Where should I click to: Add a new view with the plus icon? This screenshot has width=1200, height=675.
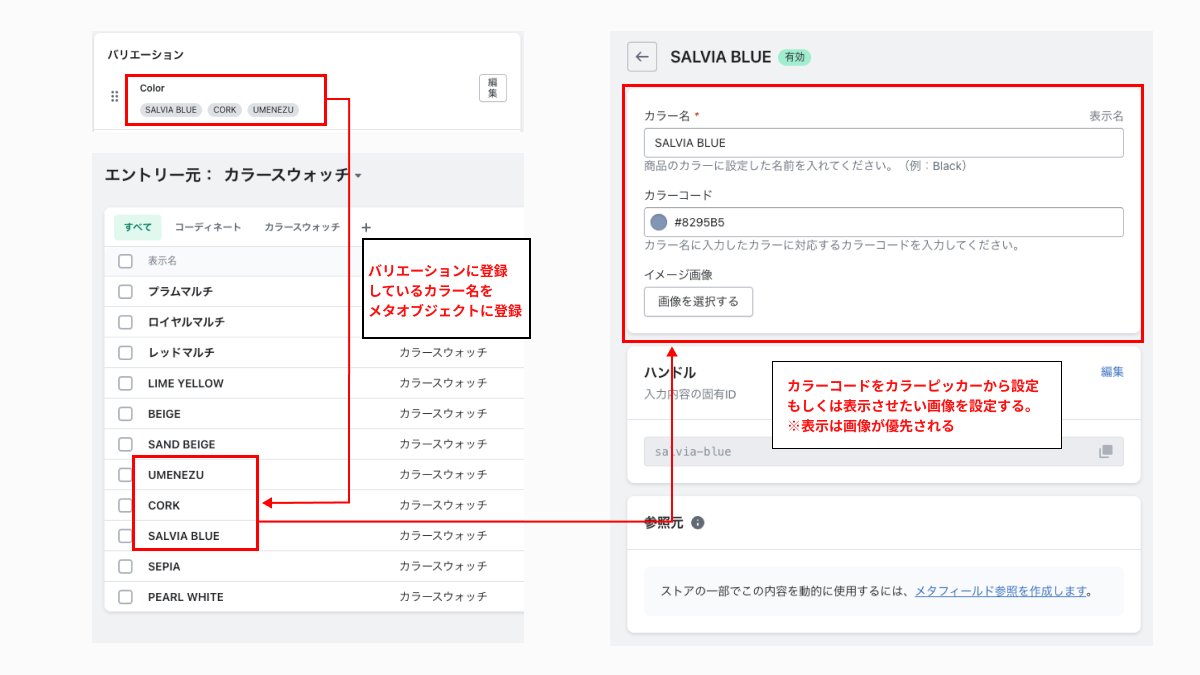(x=366, y=227)
